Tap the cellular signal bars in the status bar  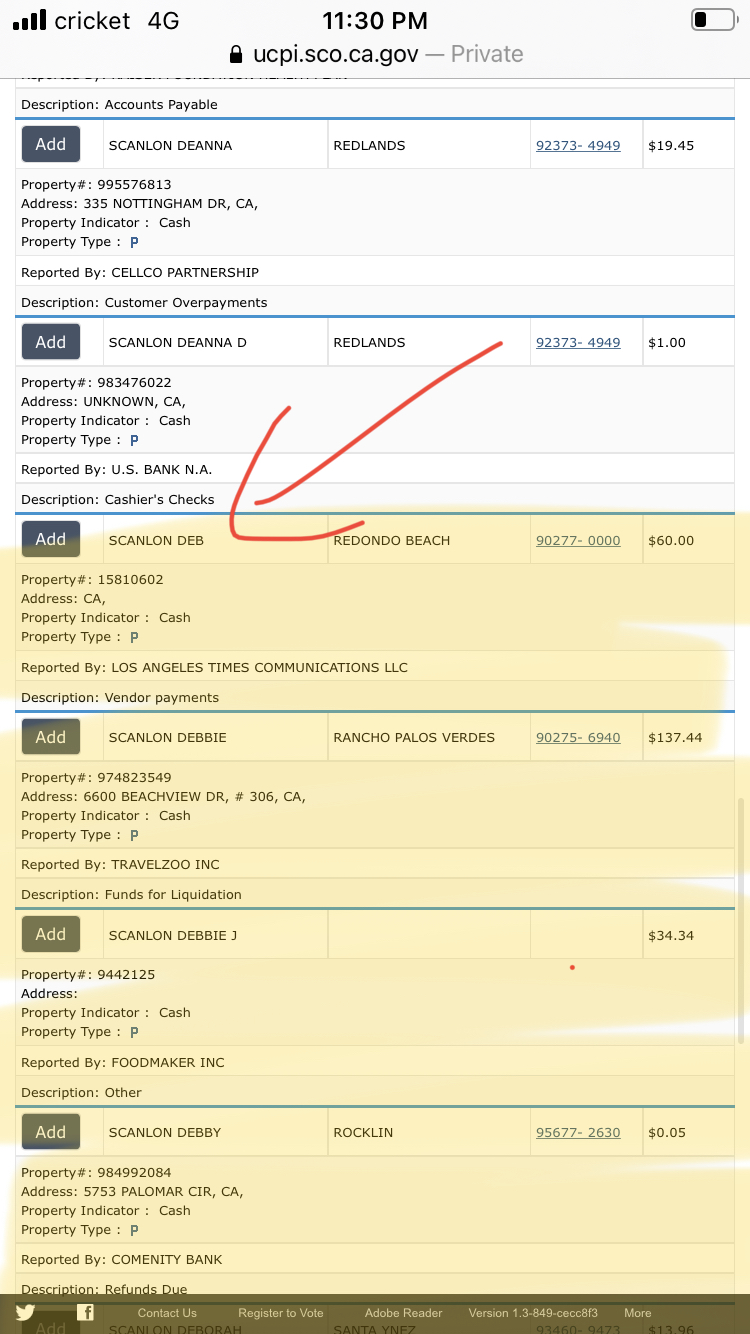tap(29, 20)
